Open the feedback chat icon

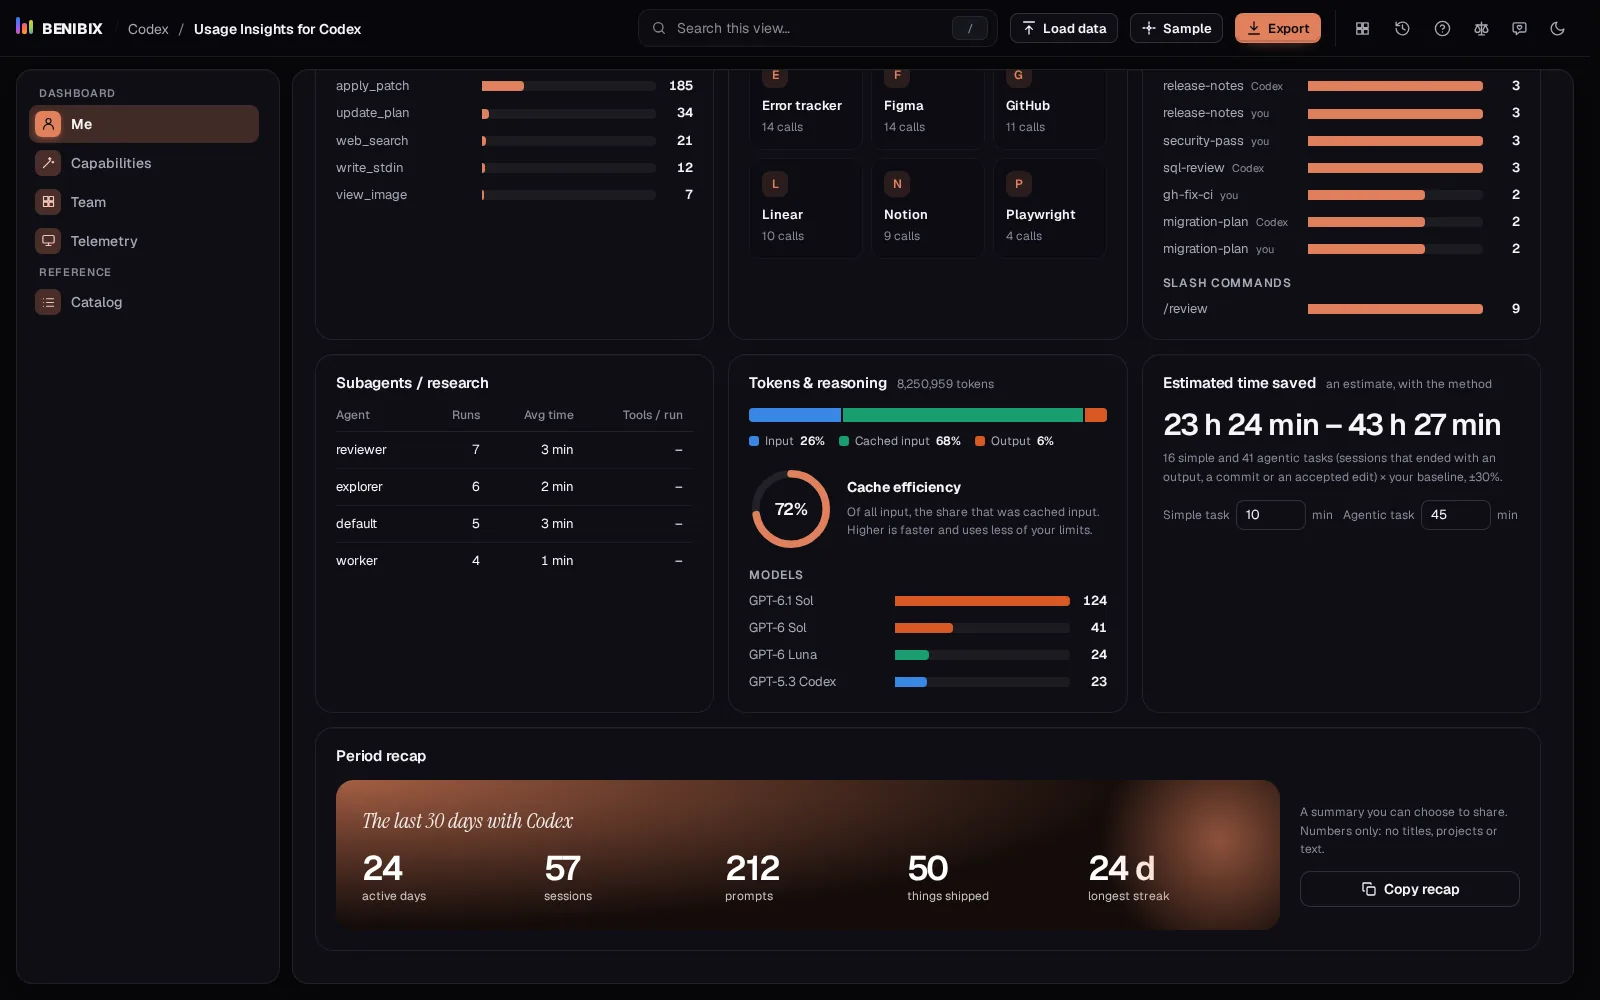(x=1519, y=28)
